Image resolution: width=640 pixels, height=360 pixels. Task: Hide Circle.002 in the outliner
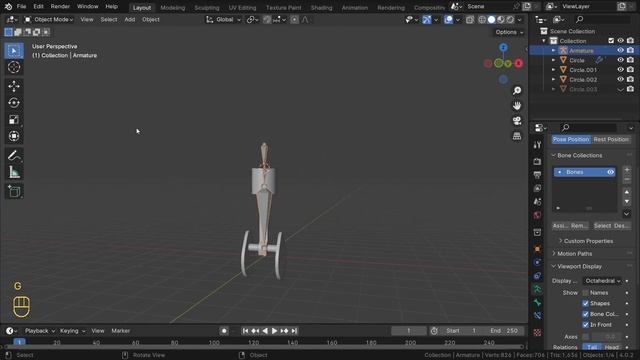(620, 79)
